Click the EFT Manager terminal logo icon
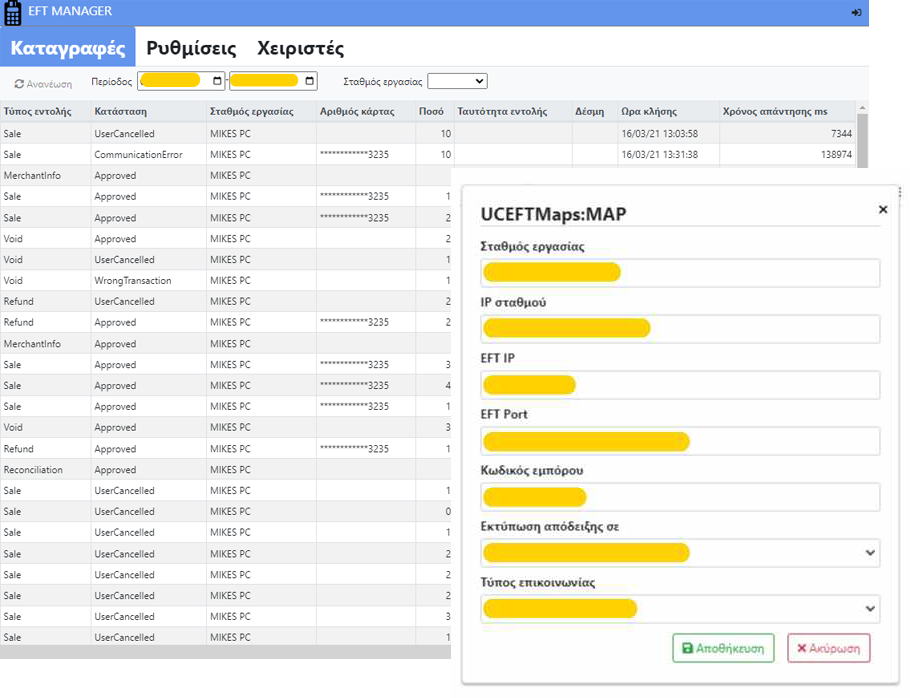This screenshot has width=910, height=698. coord(13,12)
